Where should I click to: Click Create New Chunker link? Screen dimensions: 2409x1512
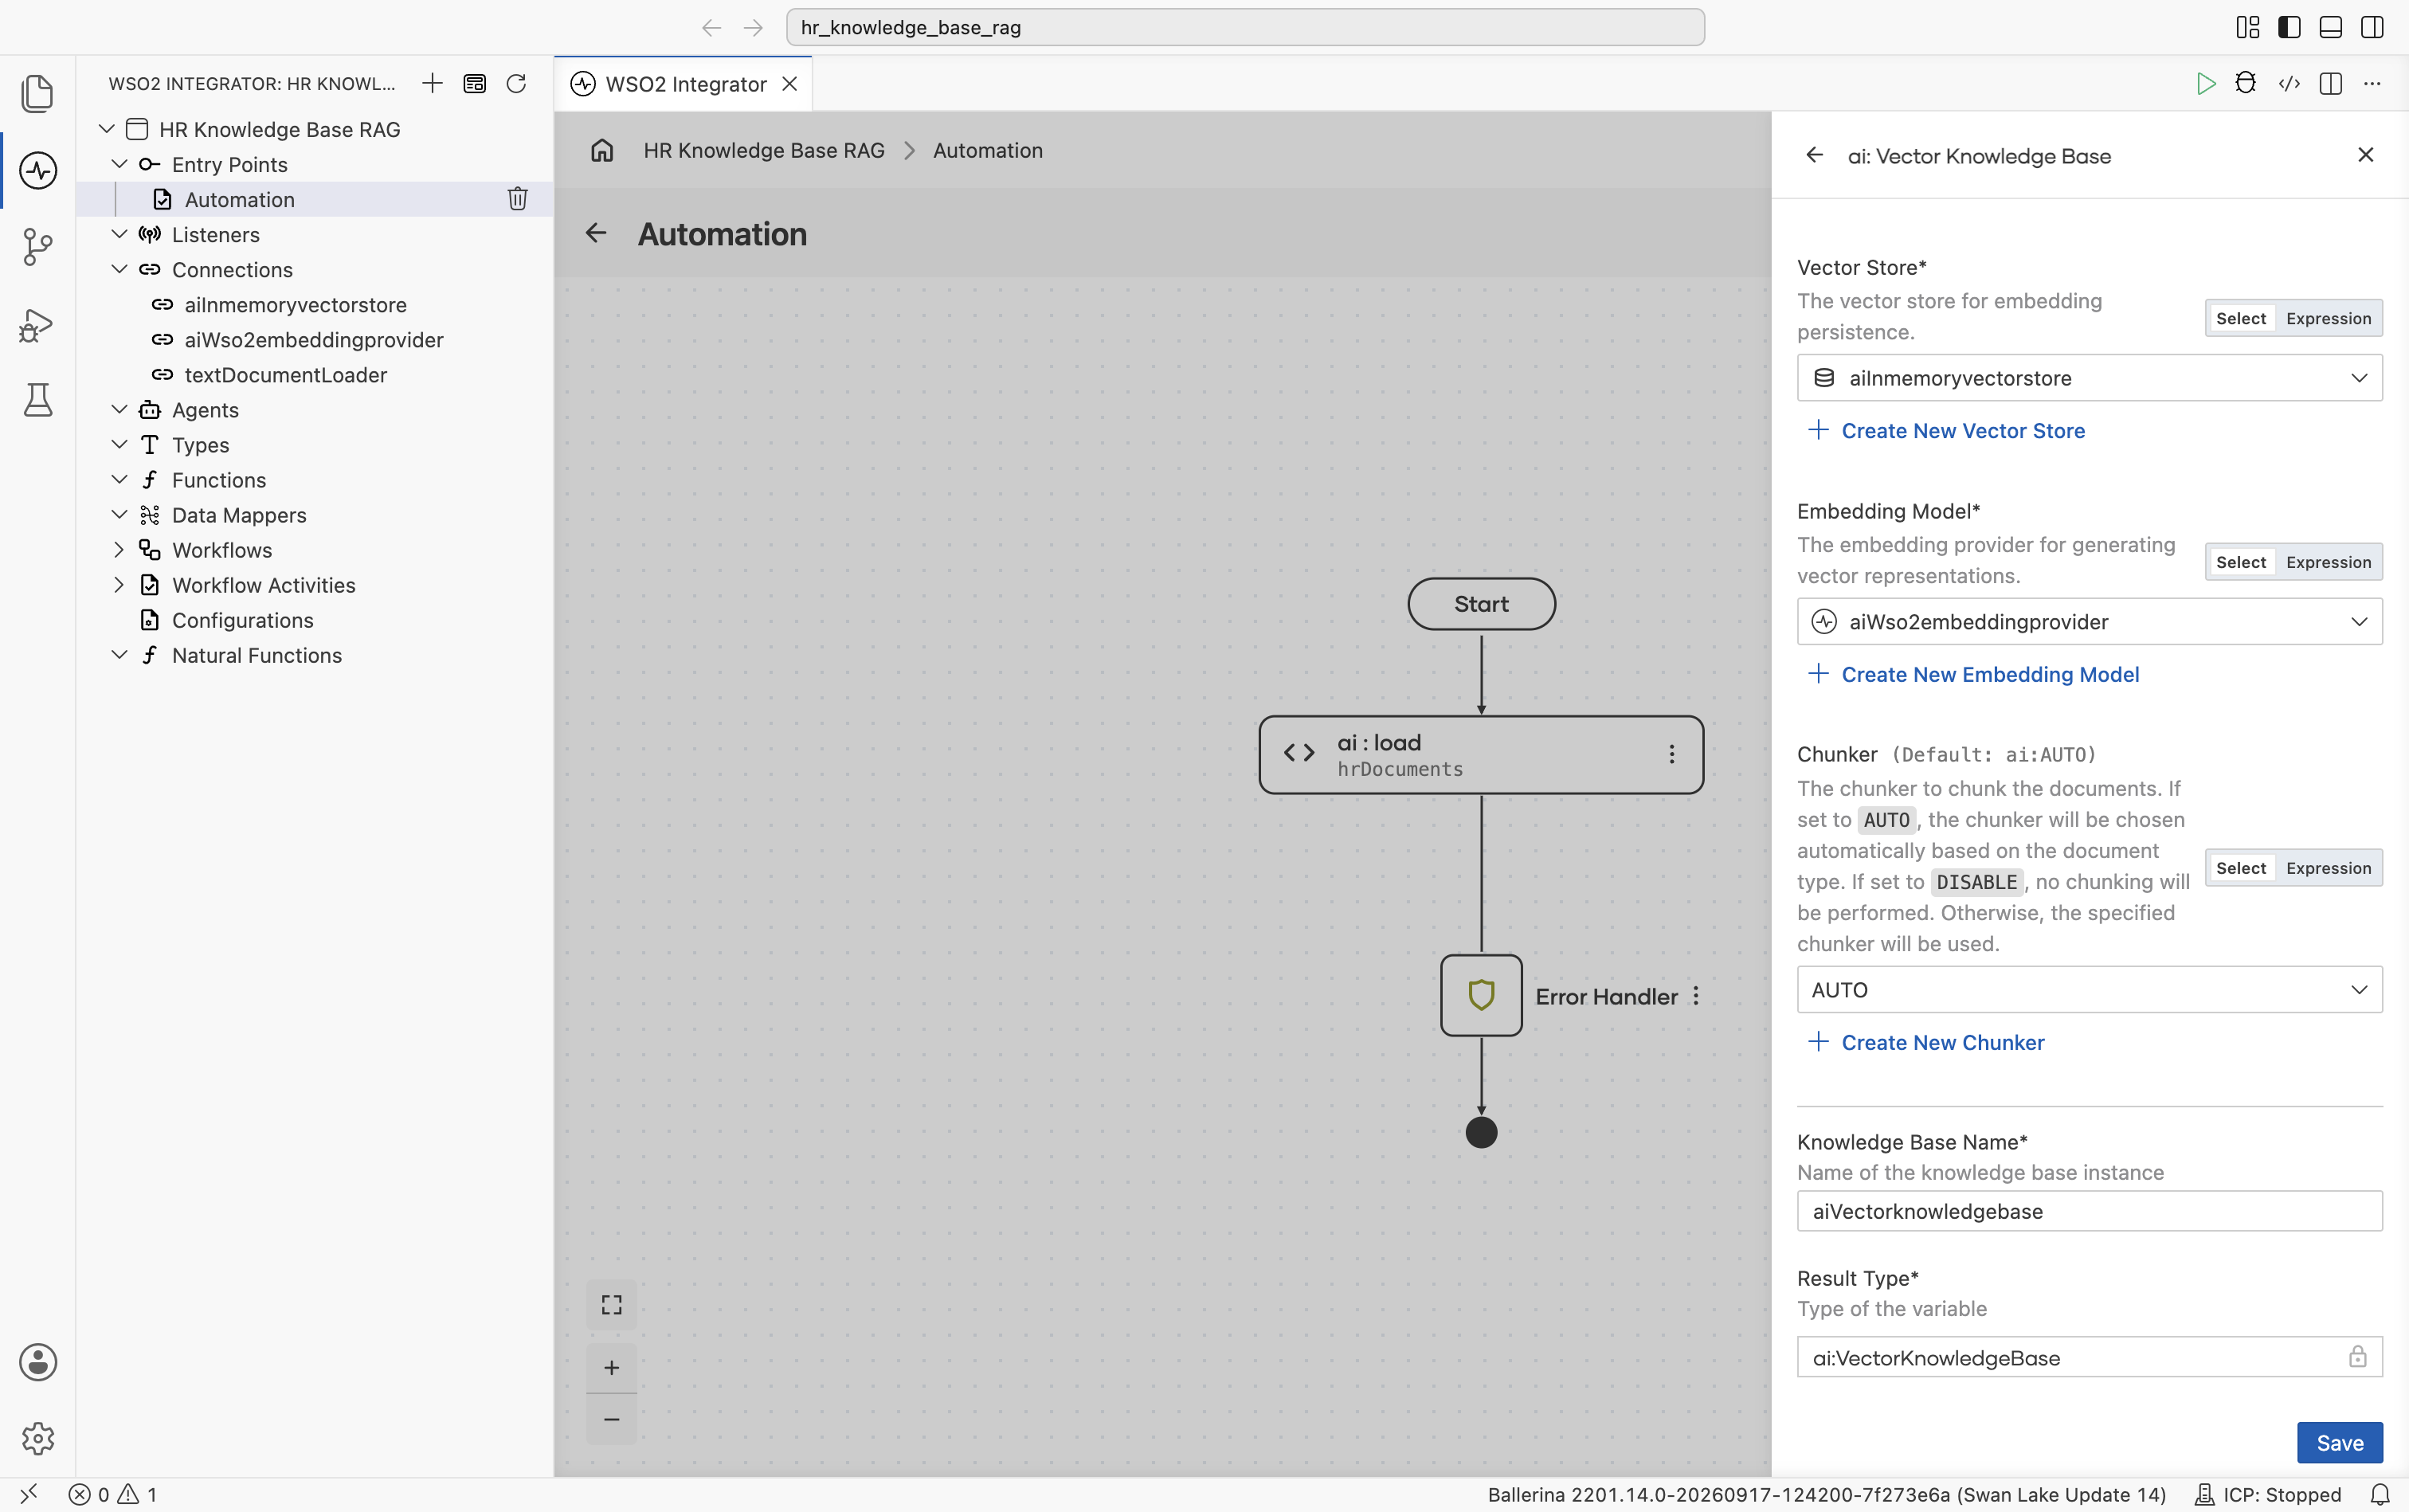pos(1926,1043)
